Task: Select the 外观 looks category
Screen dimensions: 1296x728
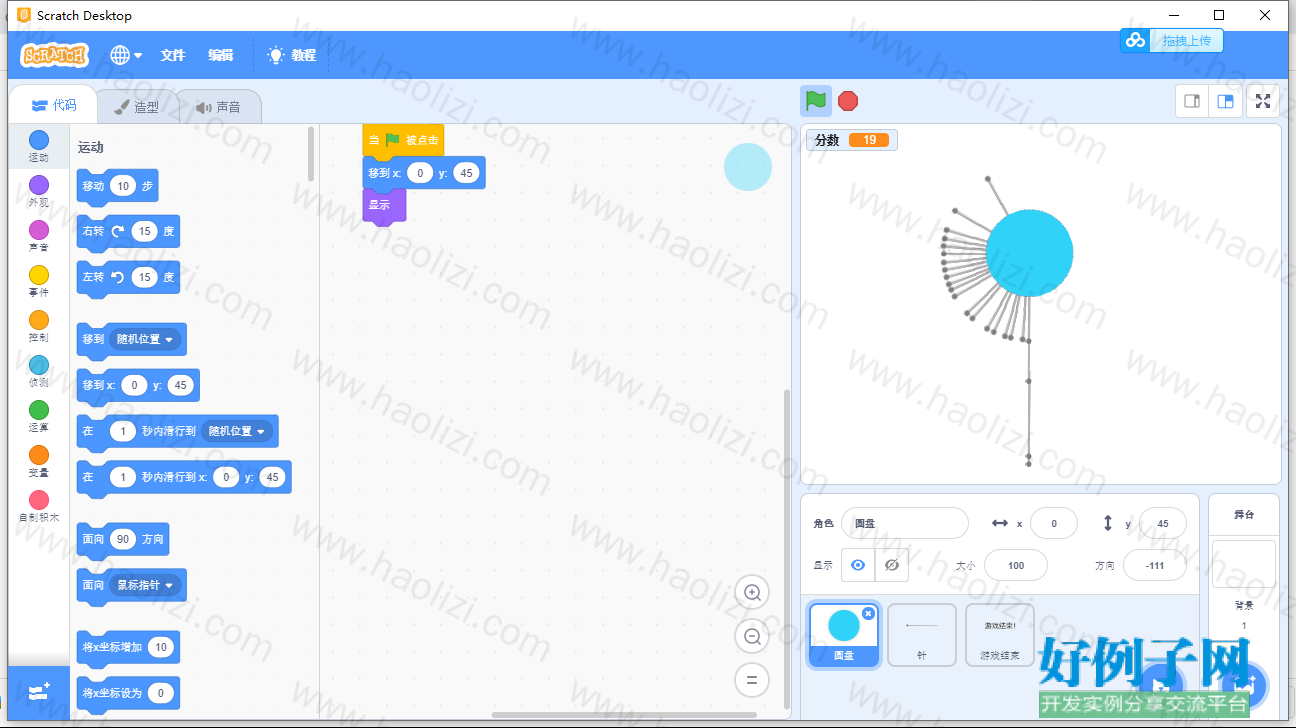Action: click(38, 191)
